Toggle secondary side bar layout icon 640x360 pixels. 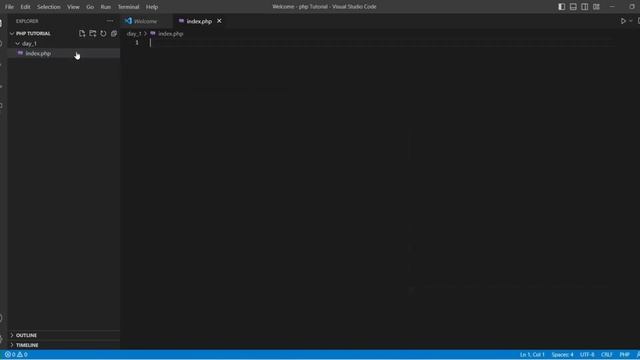(x=584, y=7)
